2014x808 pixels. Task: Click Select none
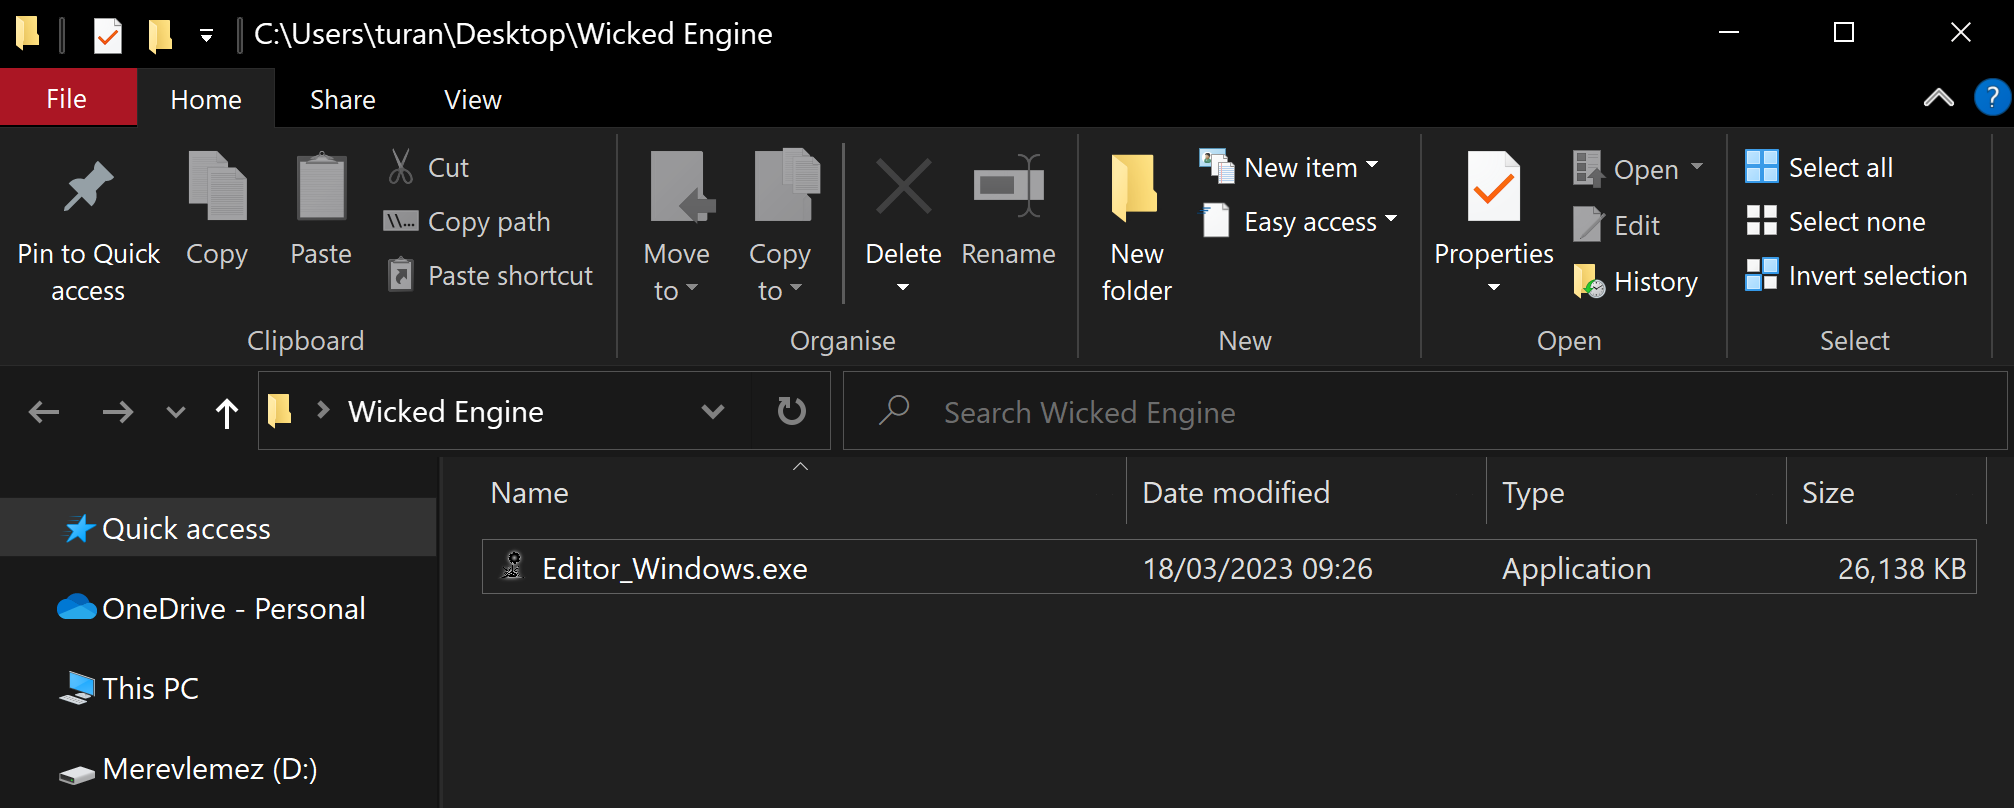tap(1835, 221)
